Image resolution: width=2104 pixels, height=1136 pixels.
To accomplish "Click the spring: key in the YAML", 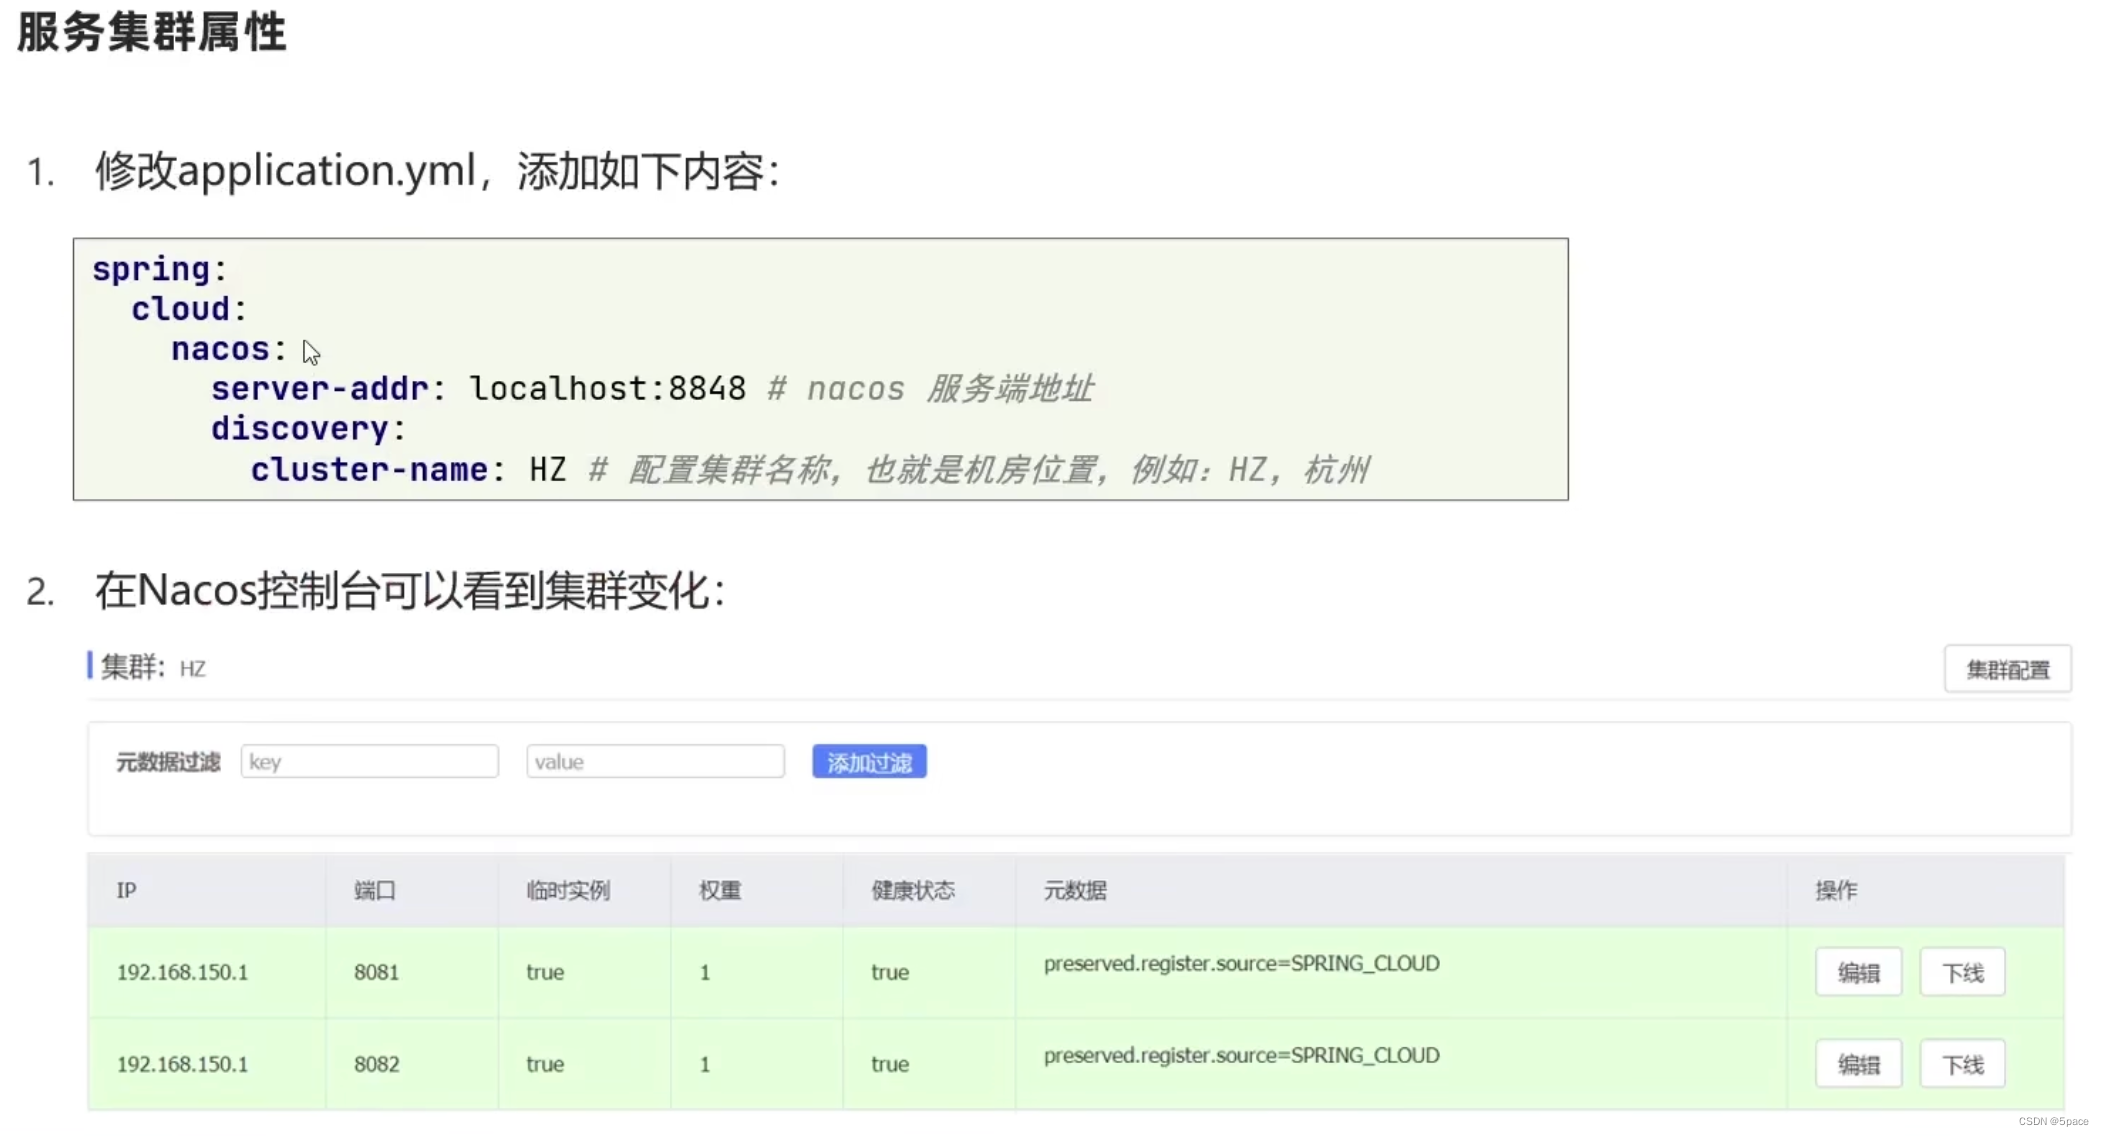I will click(x=160, y=269).
